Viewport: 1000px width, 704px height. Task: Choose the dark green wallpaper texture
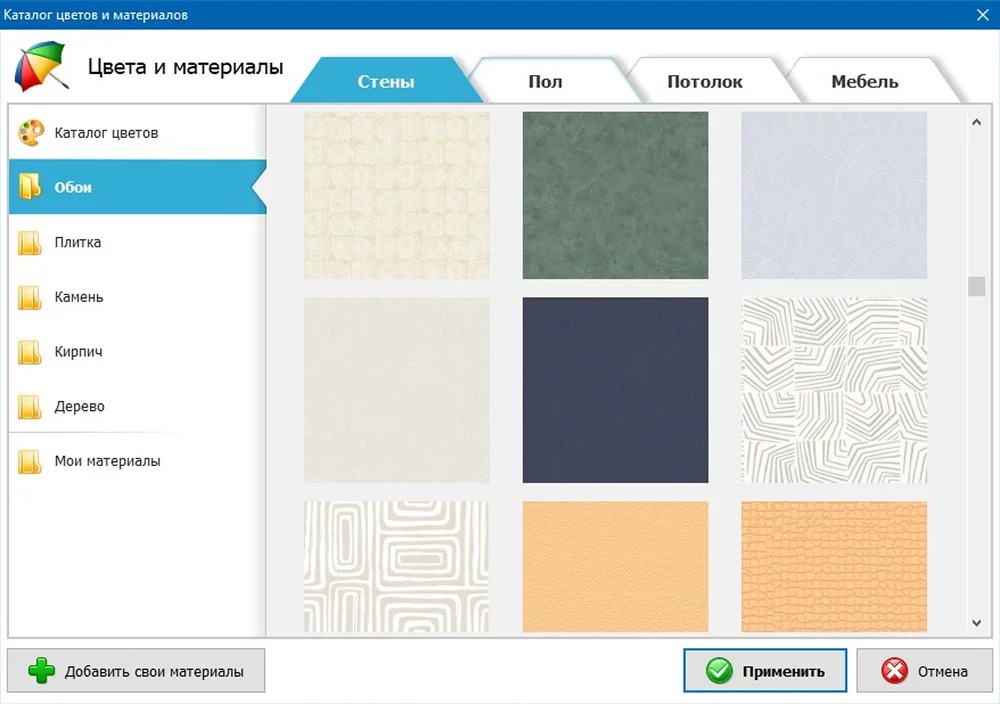pos(615,195)
